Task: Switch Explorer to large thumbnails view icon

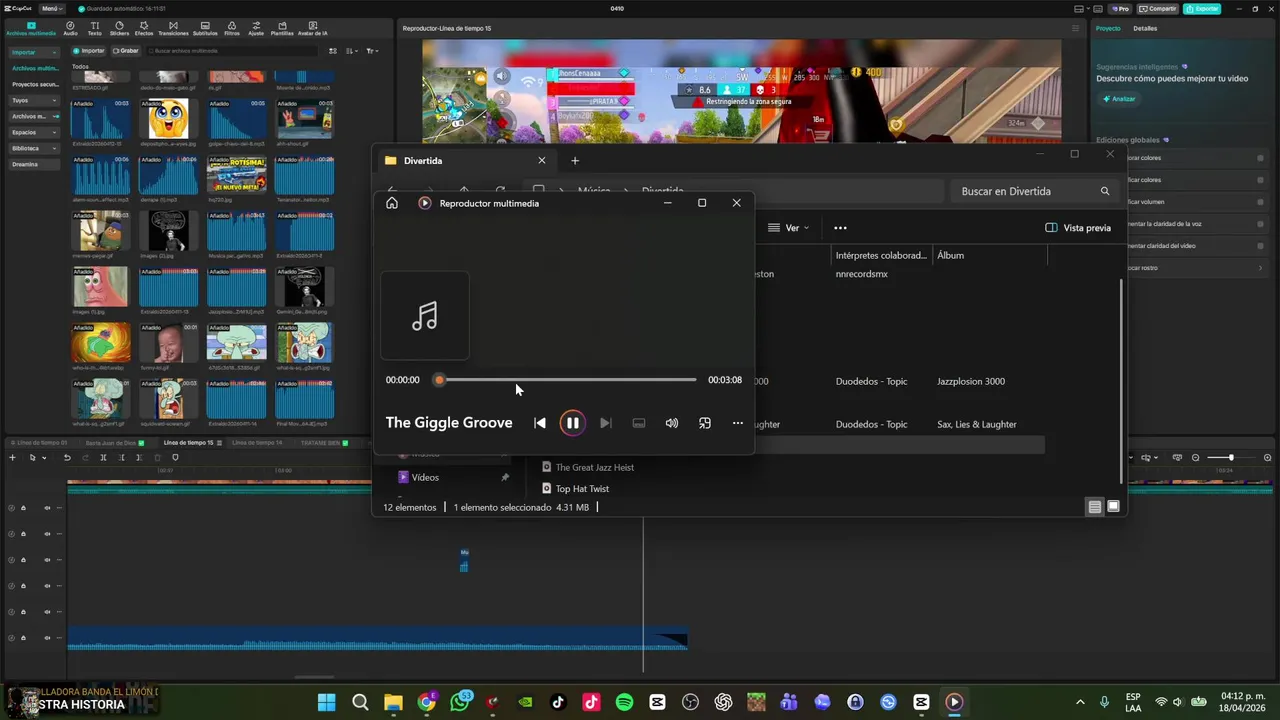Action: click(x=1113, y=507)
